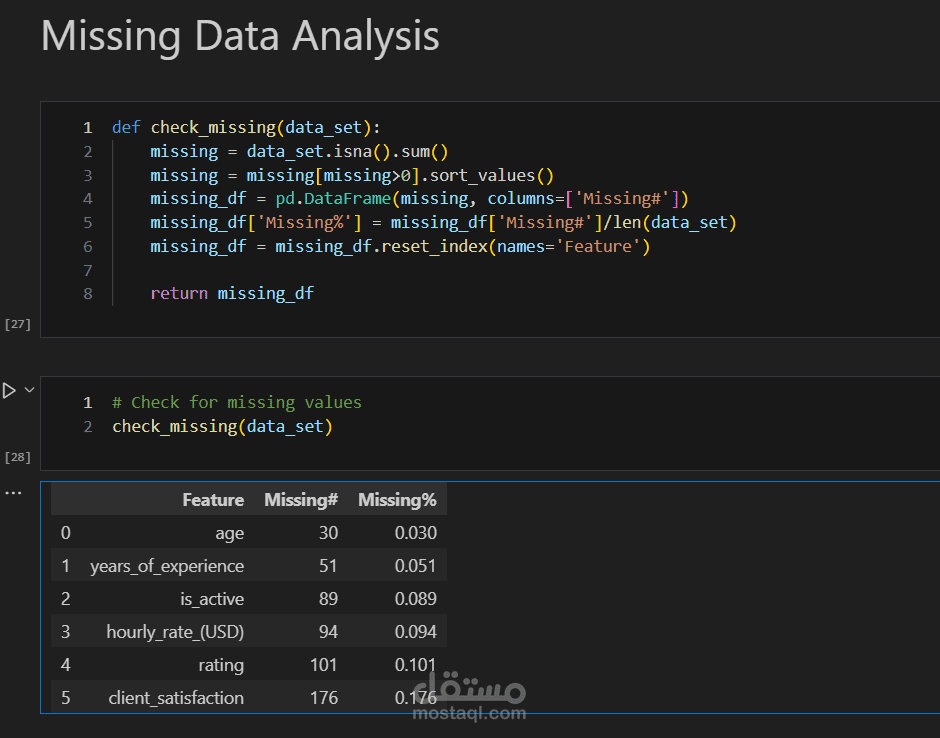Click Missing# value 30
The image size is (940, 738).
[329, 533]
